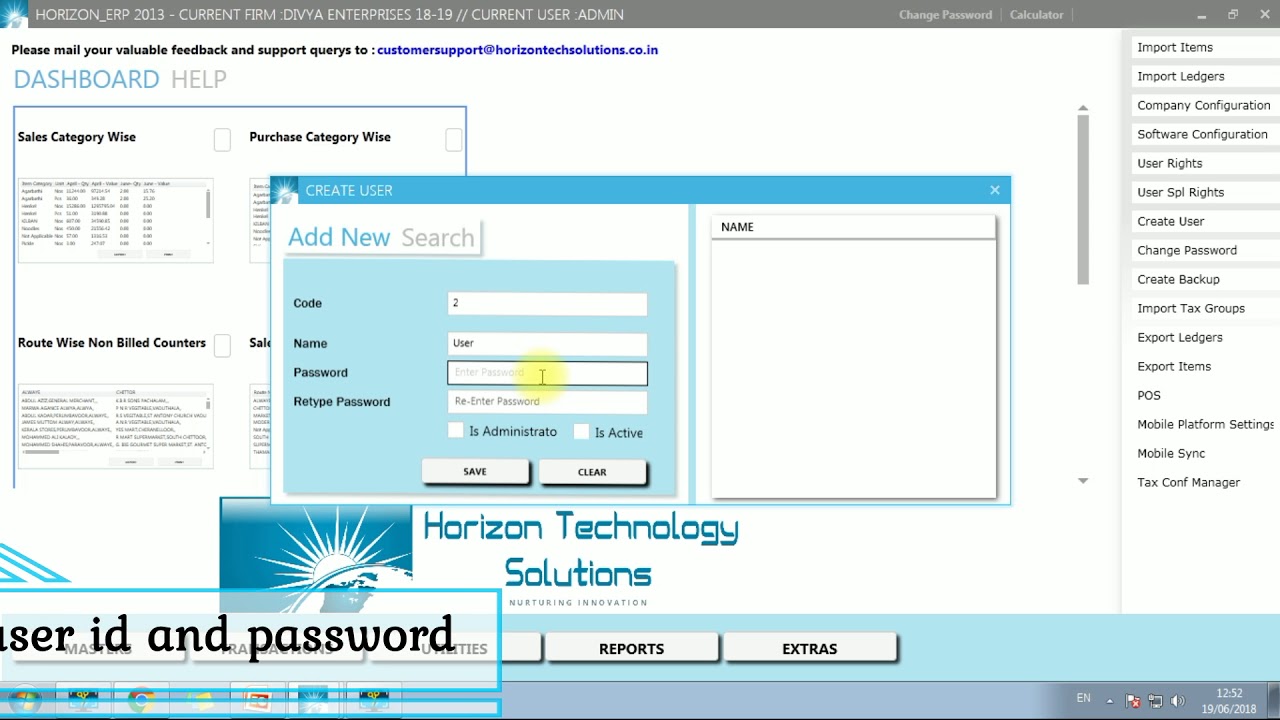The image size is (1280, 720).
Task: Click the Show Desktop strip on taskbar
Action: [x=1273, y=701]
